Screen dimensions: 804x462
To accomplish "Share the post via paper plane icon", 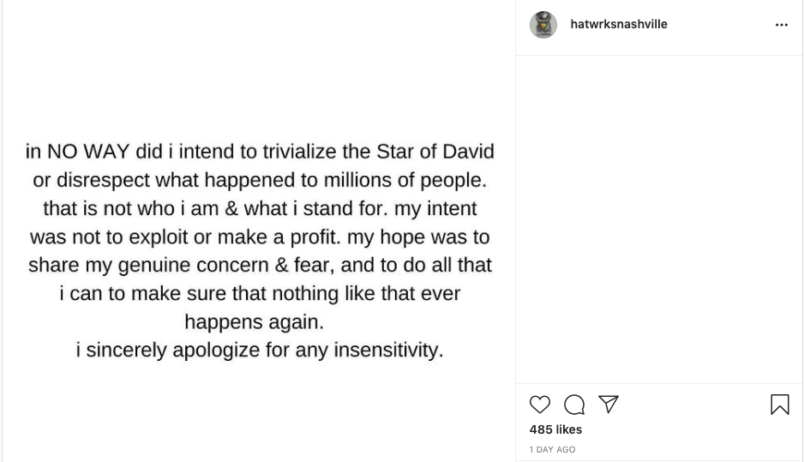I will coord(607,404).
